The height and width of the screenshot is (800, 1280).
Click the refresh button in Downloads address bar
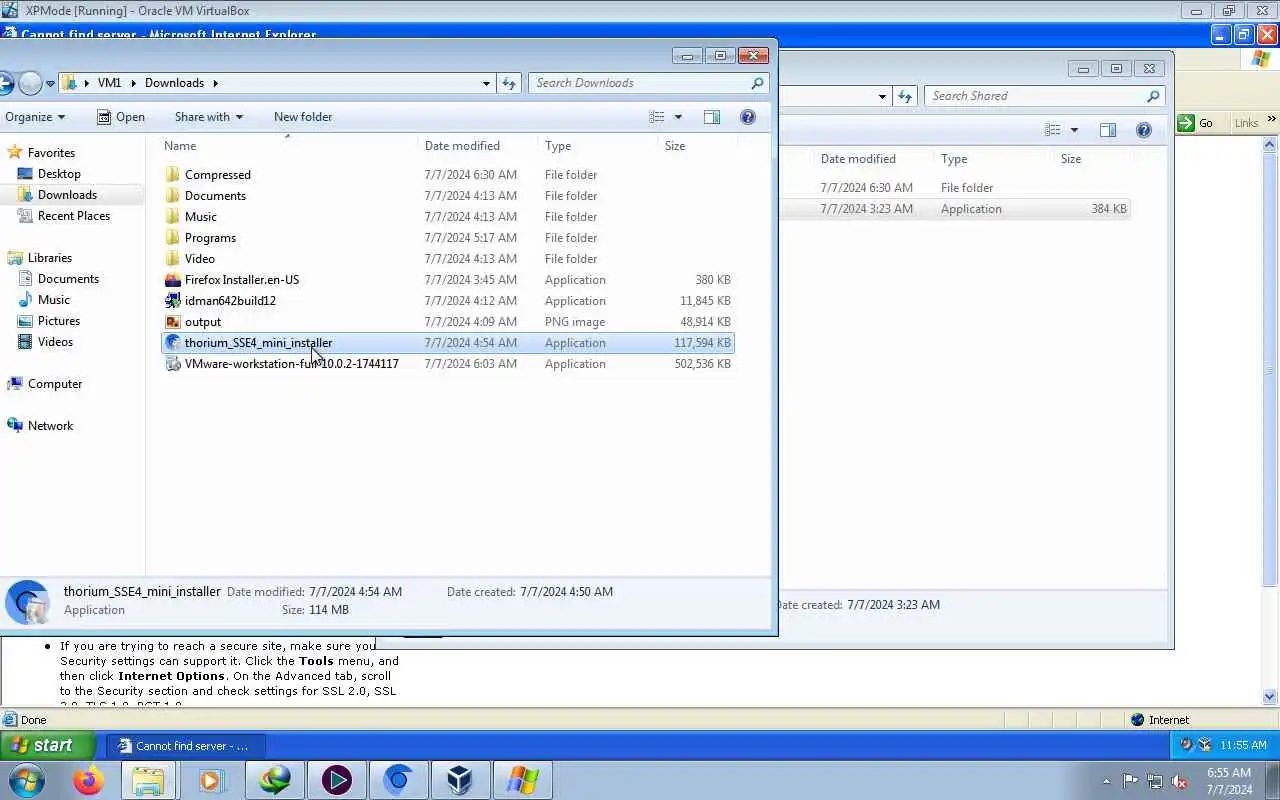point(509,83)
